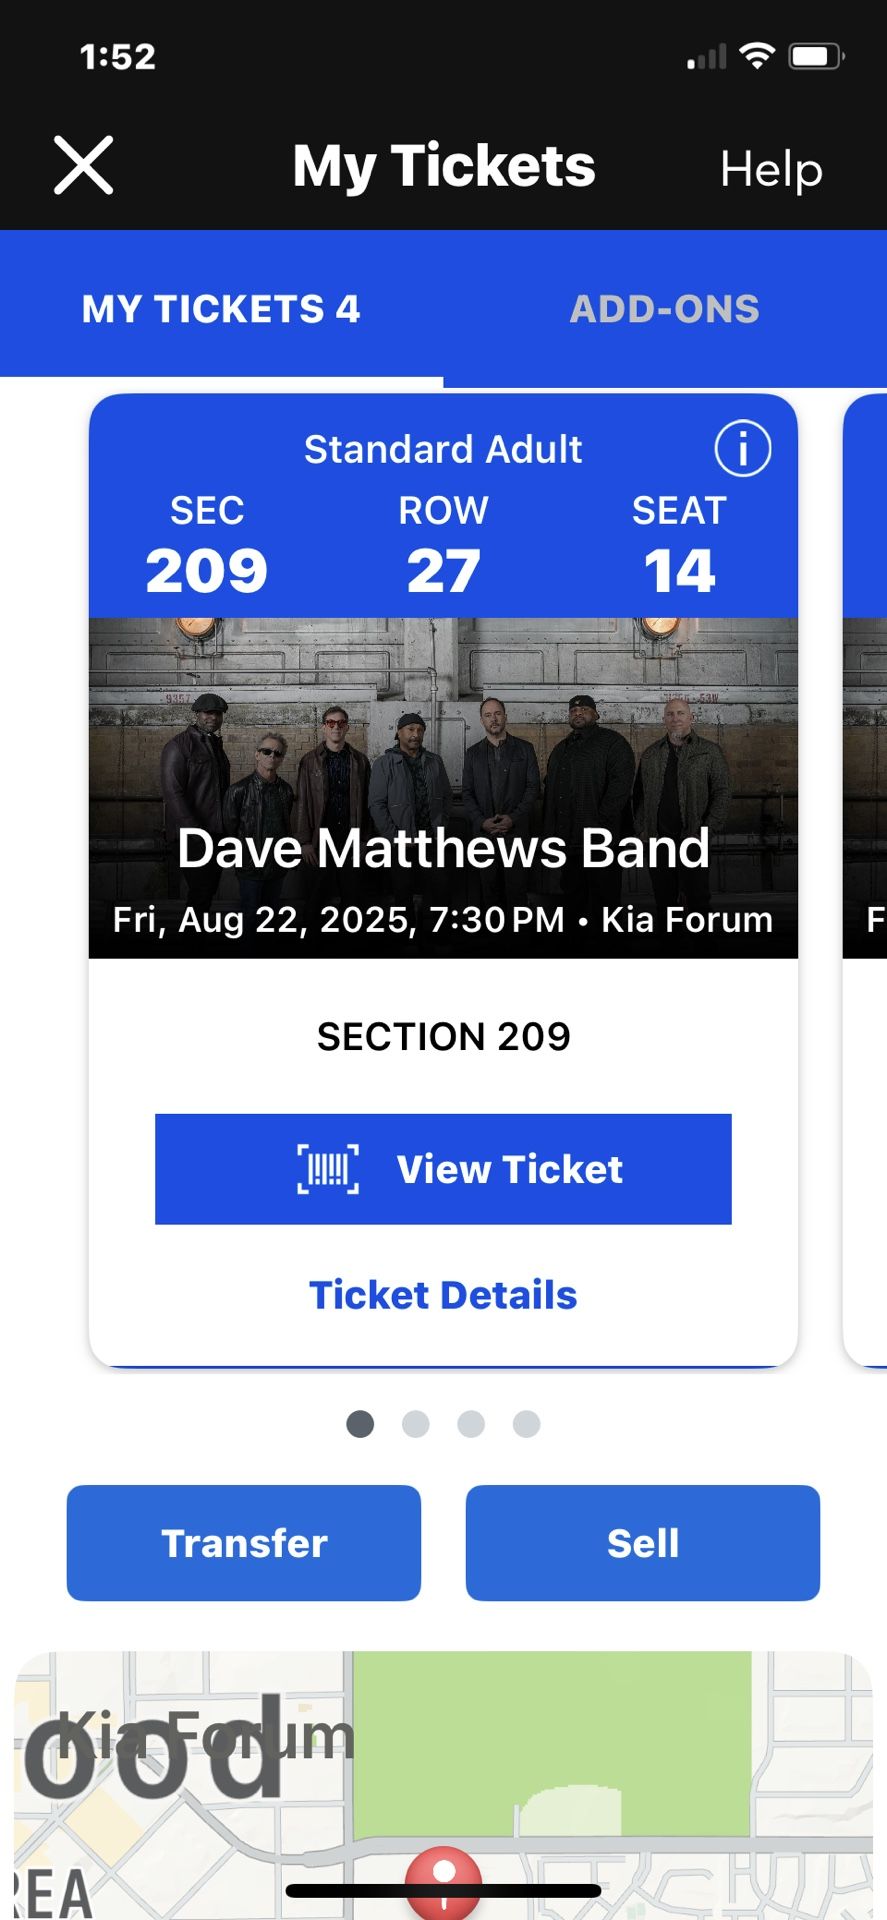This screenshot has width=887, height=1920.
Task: Open the Ticket Details link
Action: (x=443, y=1295)
